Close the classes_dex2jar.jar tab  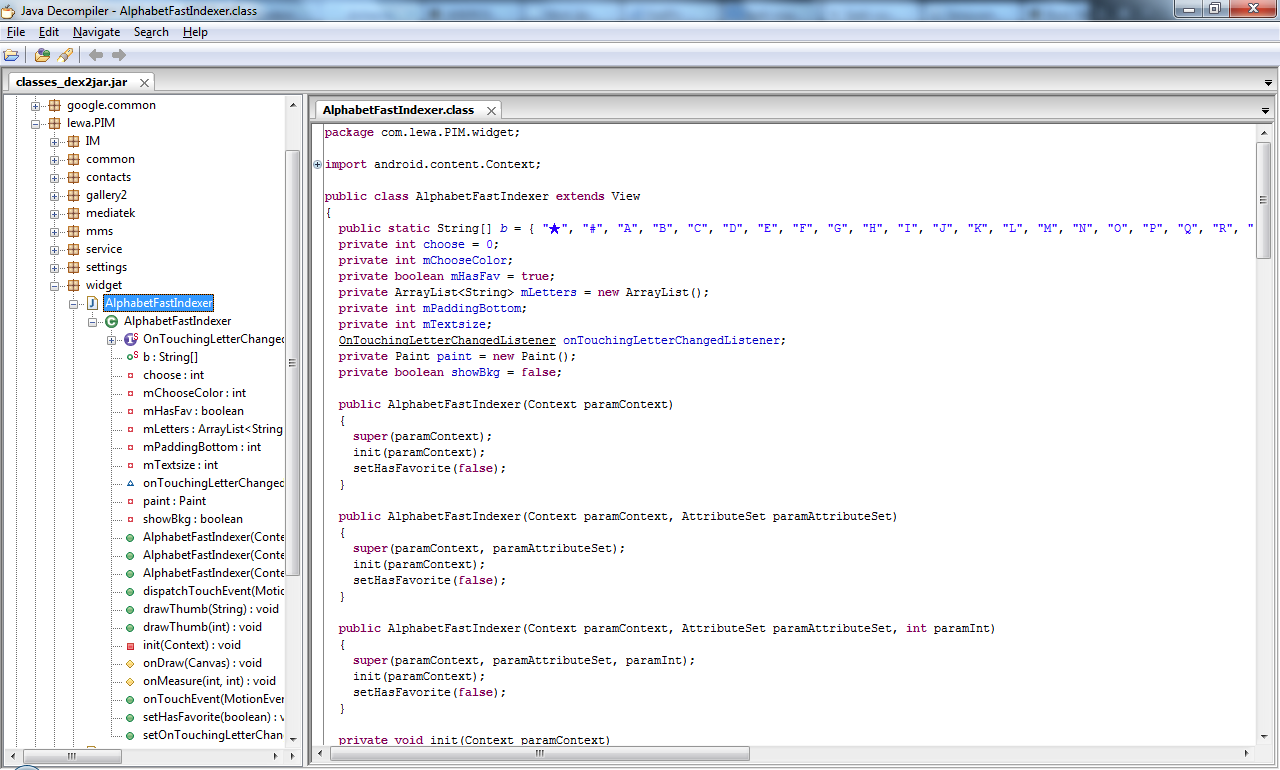tap(144, 82)
